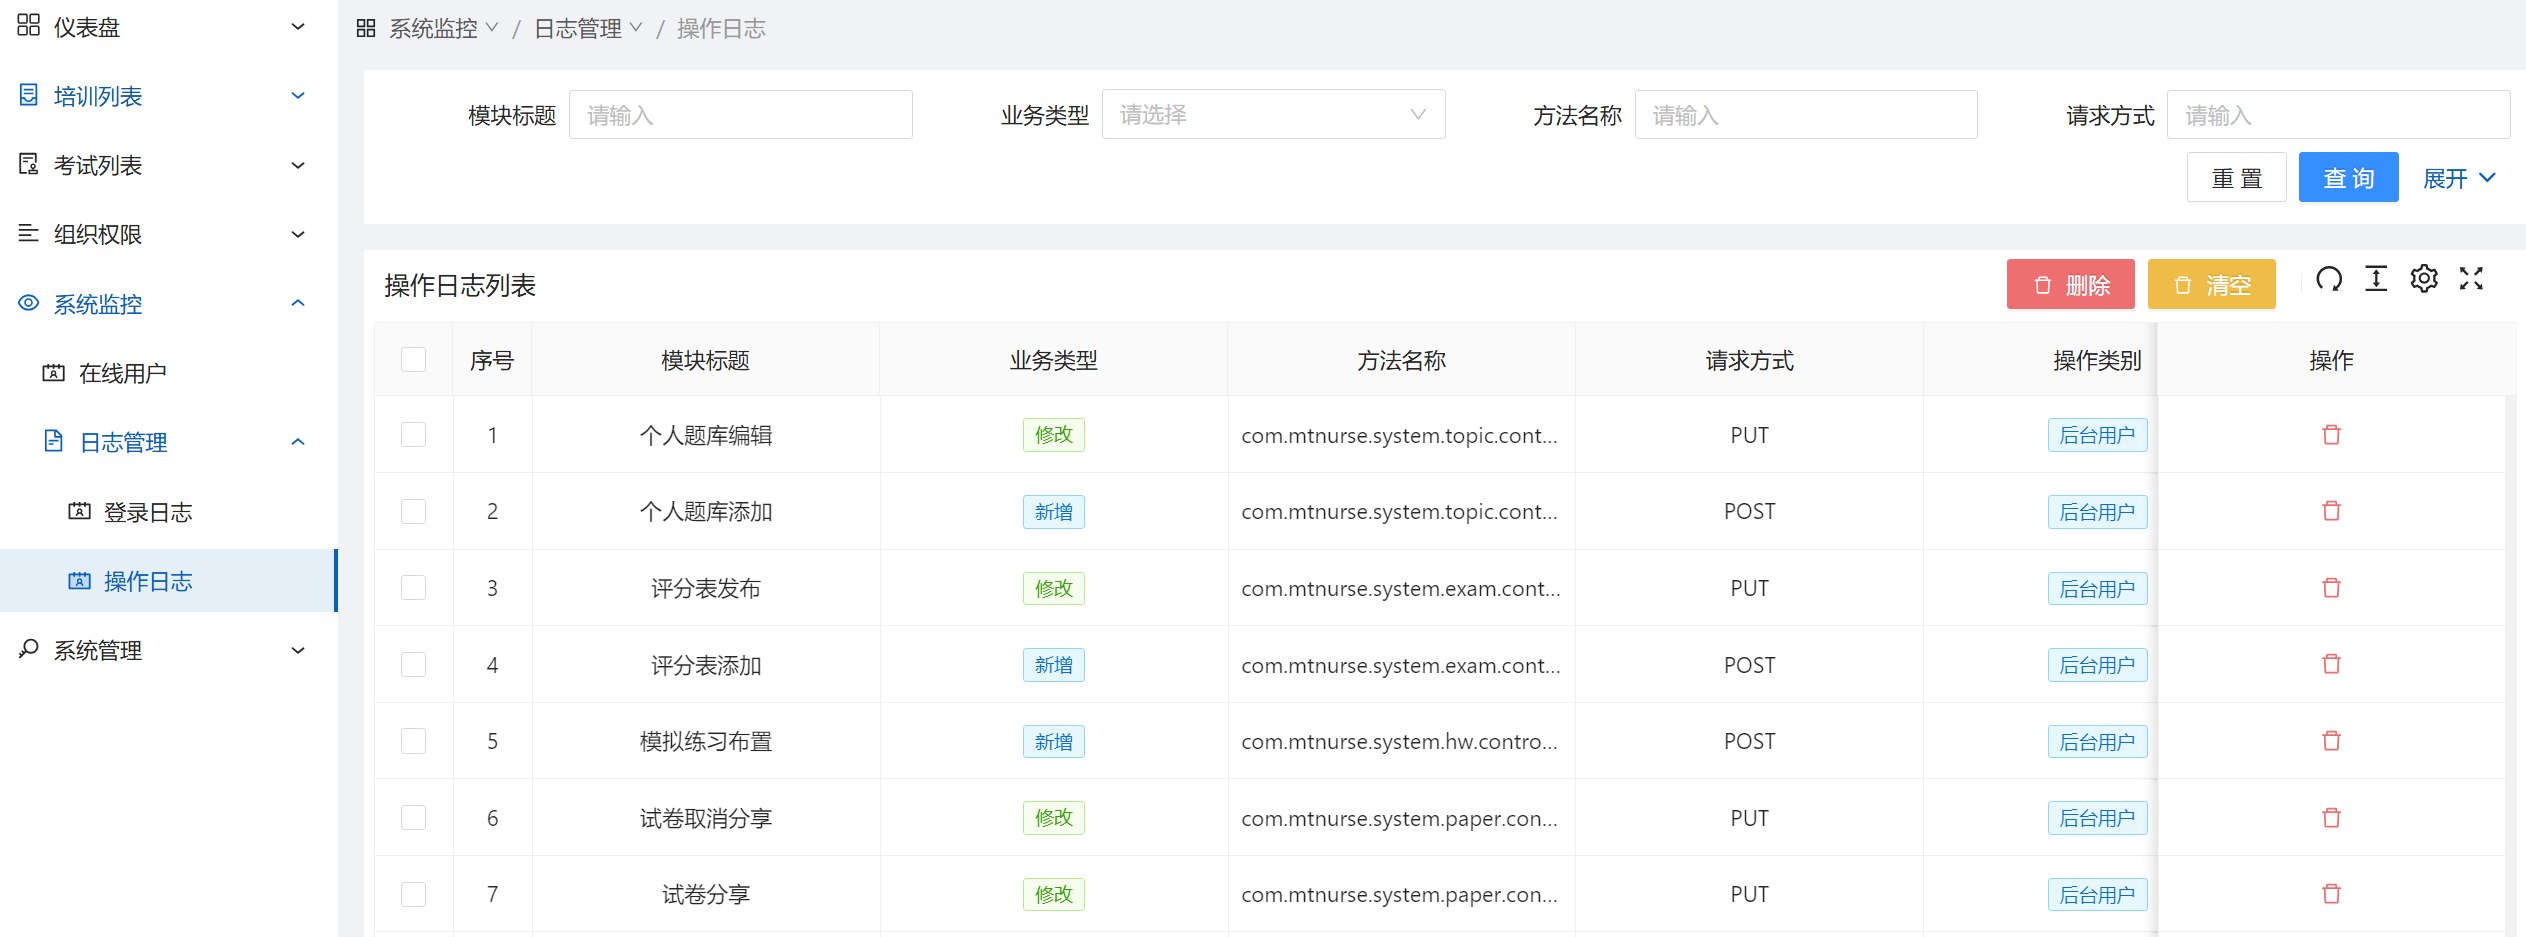The width and height of the screenshot is (2526, 937).
Task: Tick the select-all checkbox in table header
Action: coord(413,360)
